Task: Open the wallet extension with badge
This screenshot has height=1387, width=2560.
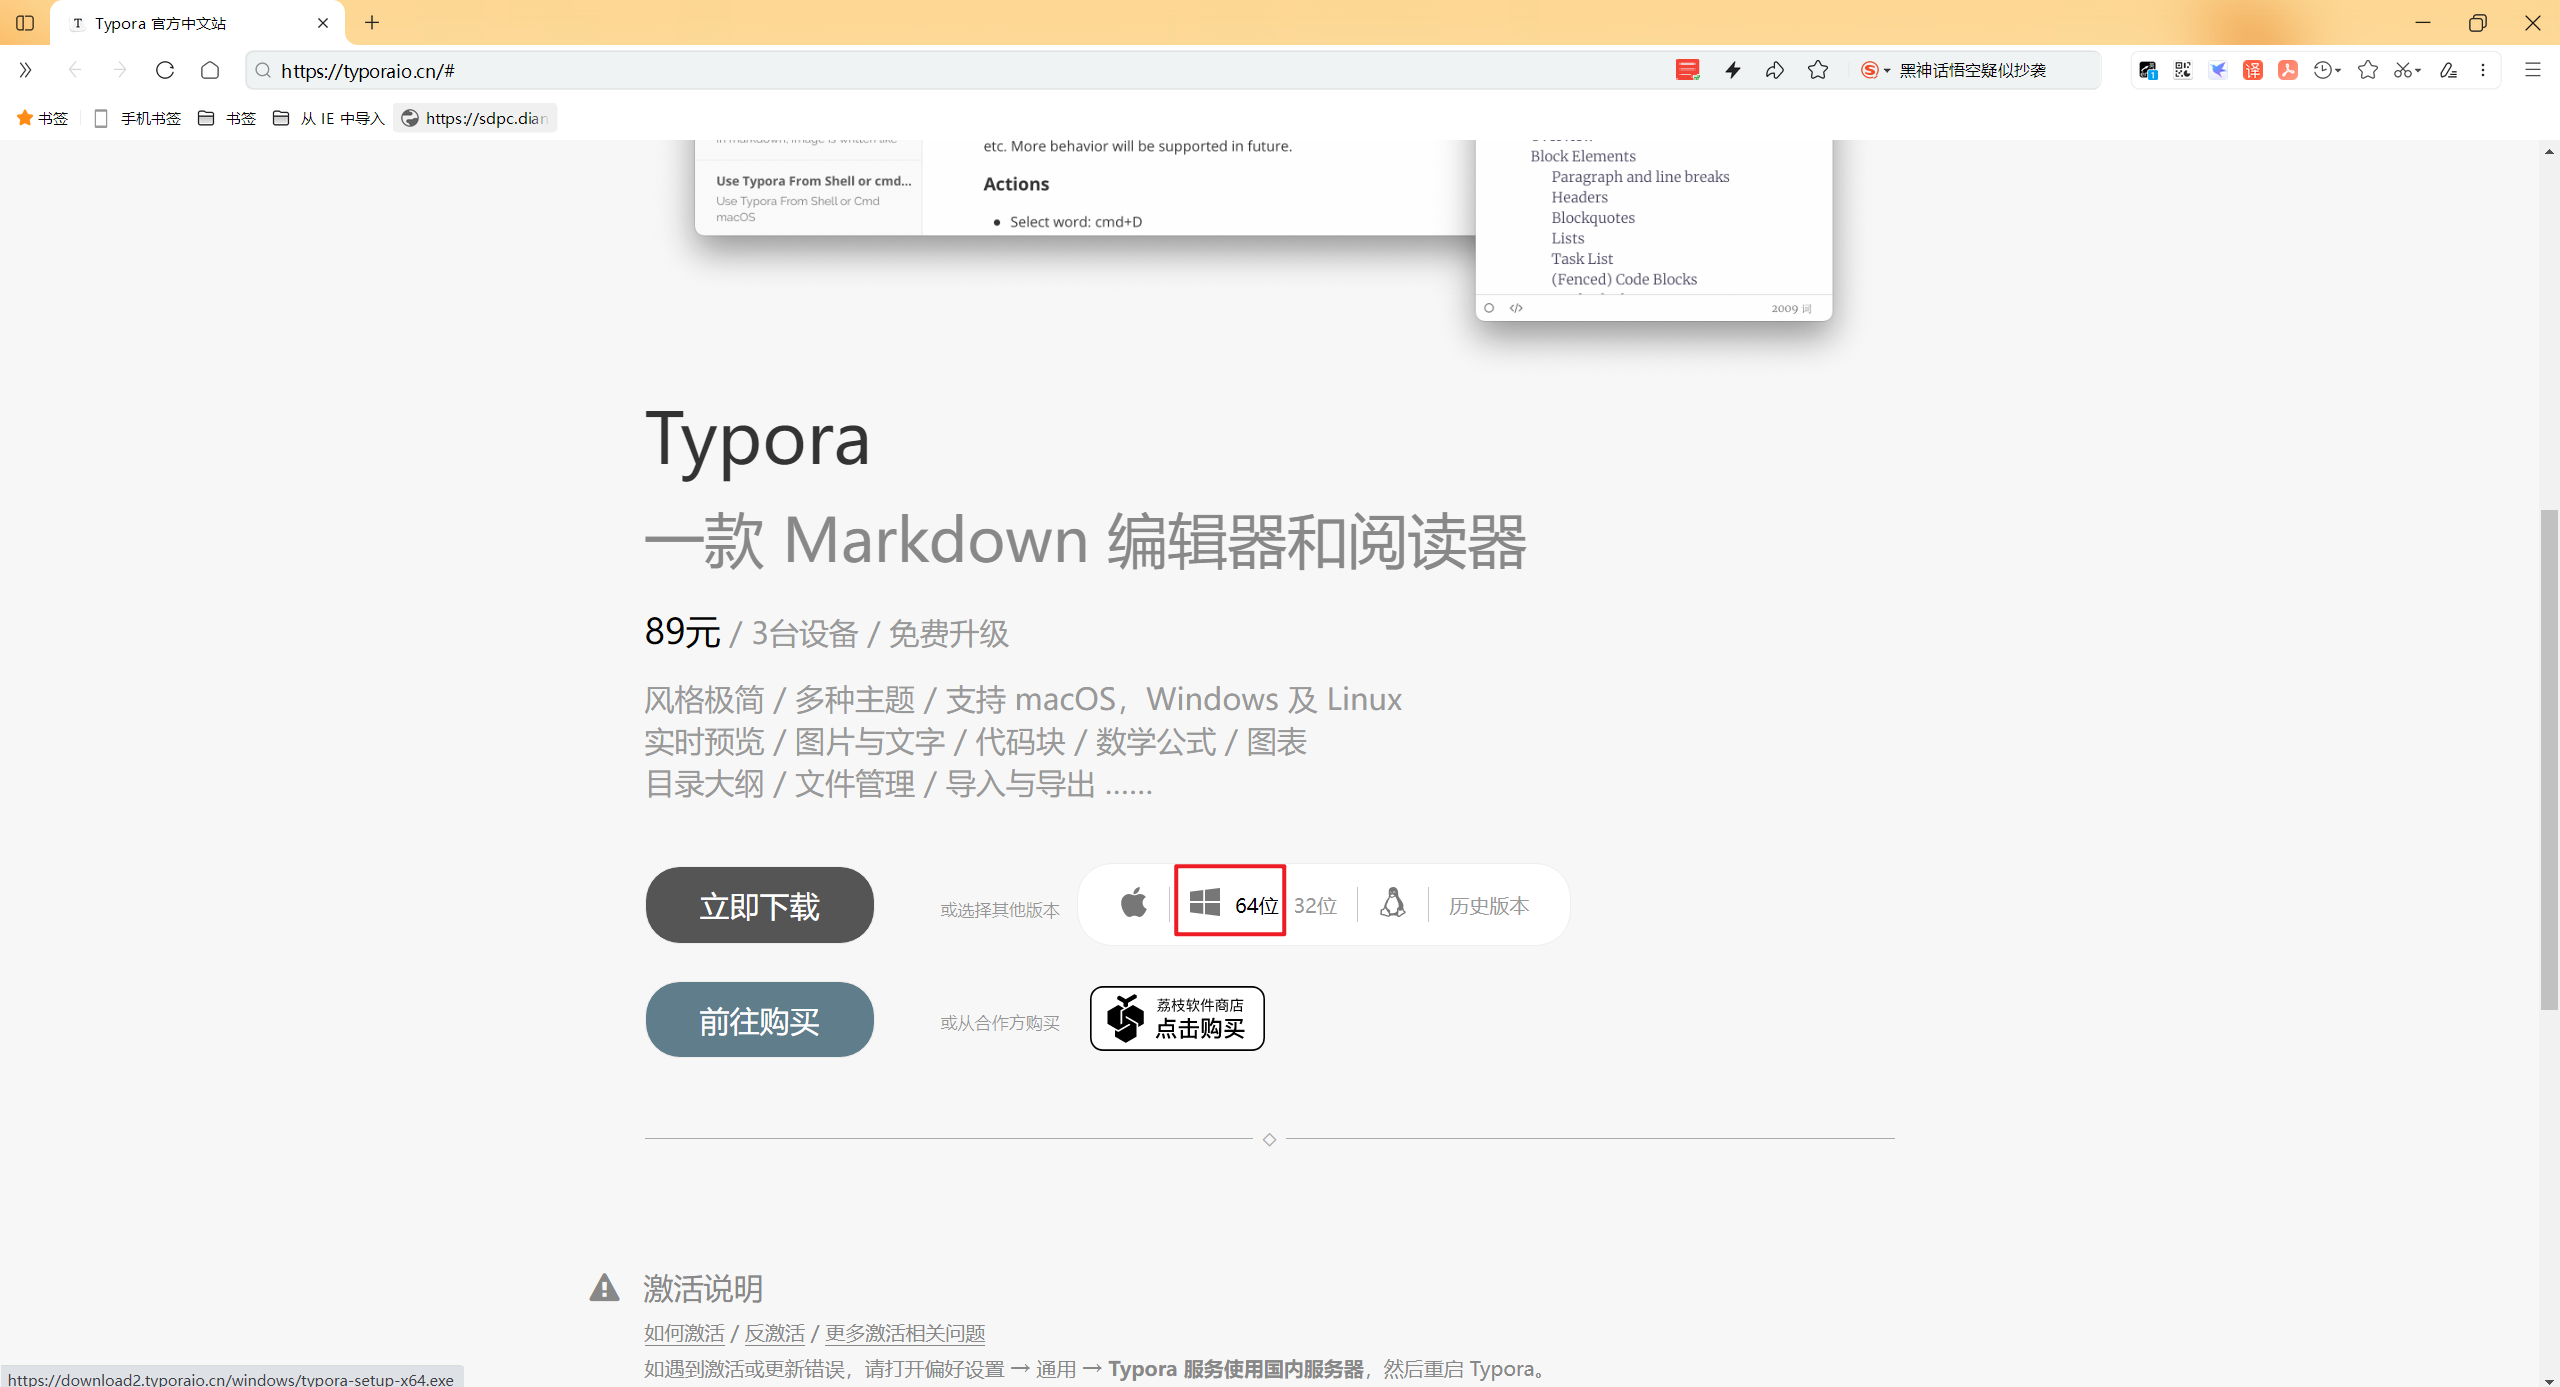Action: click(x=2148, y=70)
